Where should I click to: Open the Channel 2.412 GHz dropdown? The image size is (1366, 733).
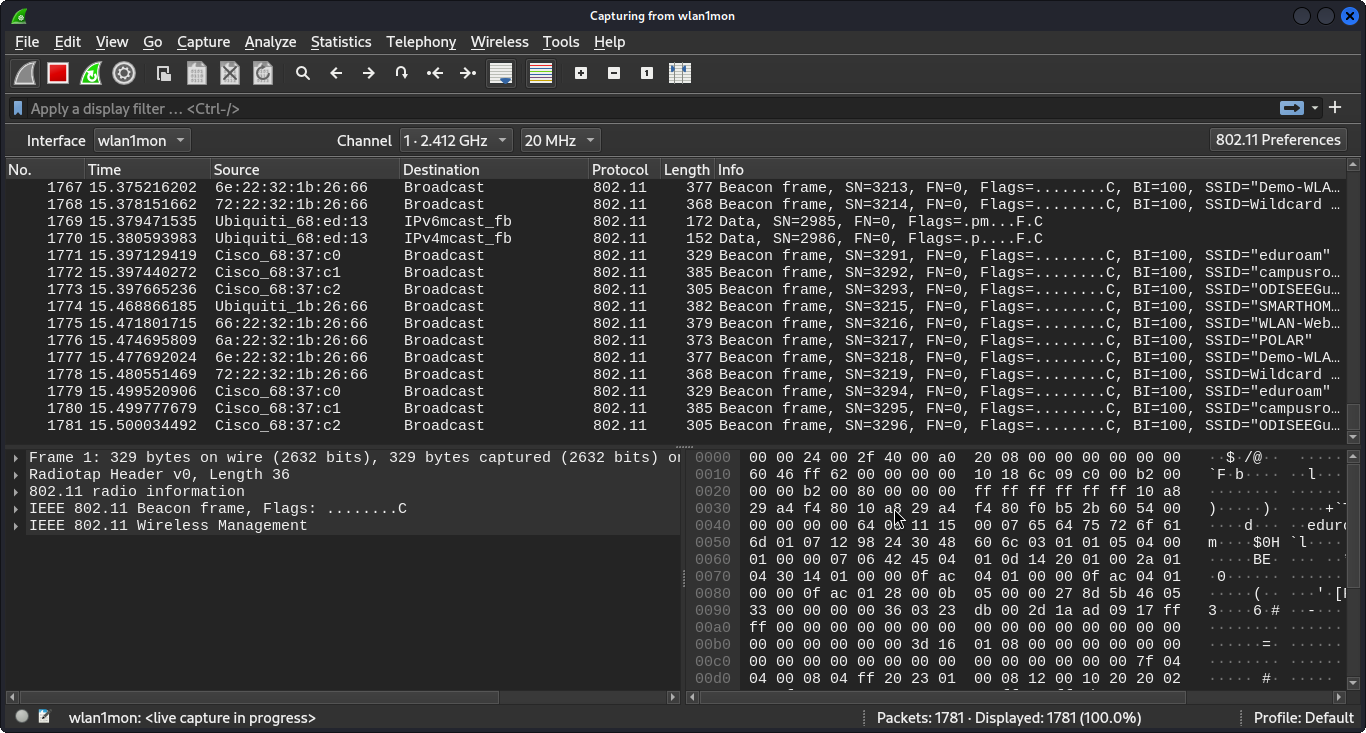tap(455, 140)
